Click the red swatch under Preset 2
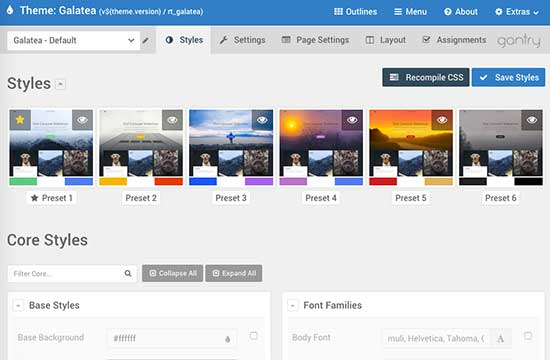Screen dimensions: 550x360 click(x=169, y=181)
